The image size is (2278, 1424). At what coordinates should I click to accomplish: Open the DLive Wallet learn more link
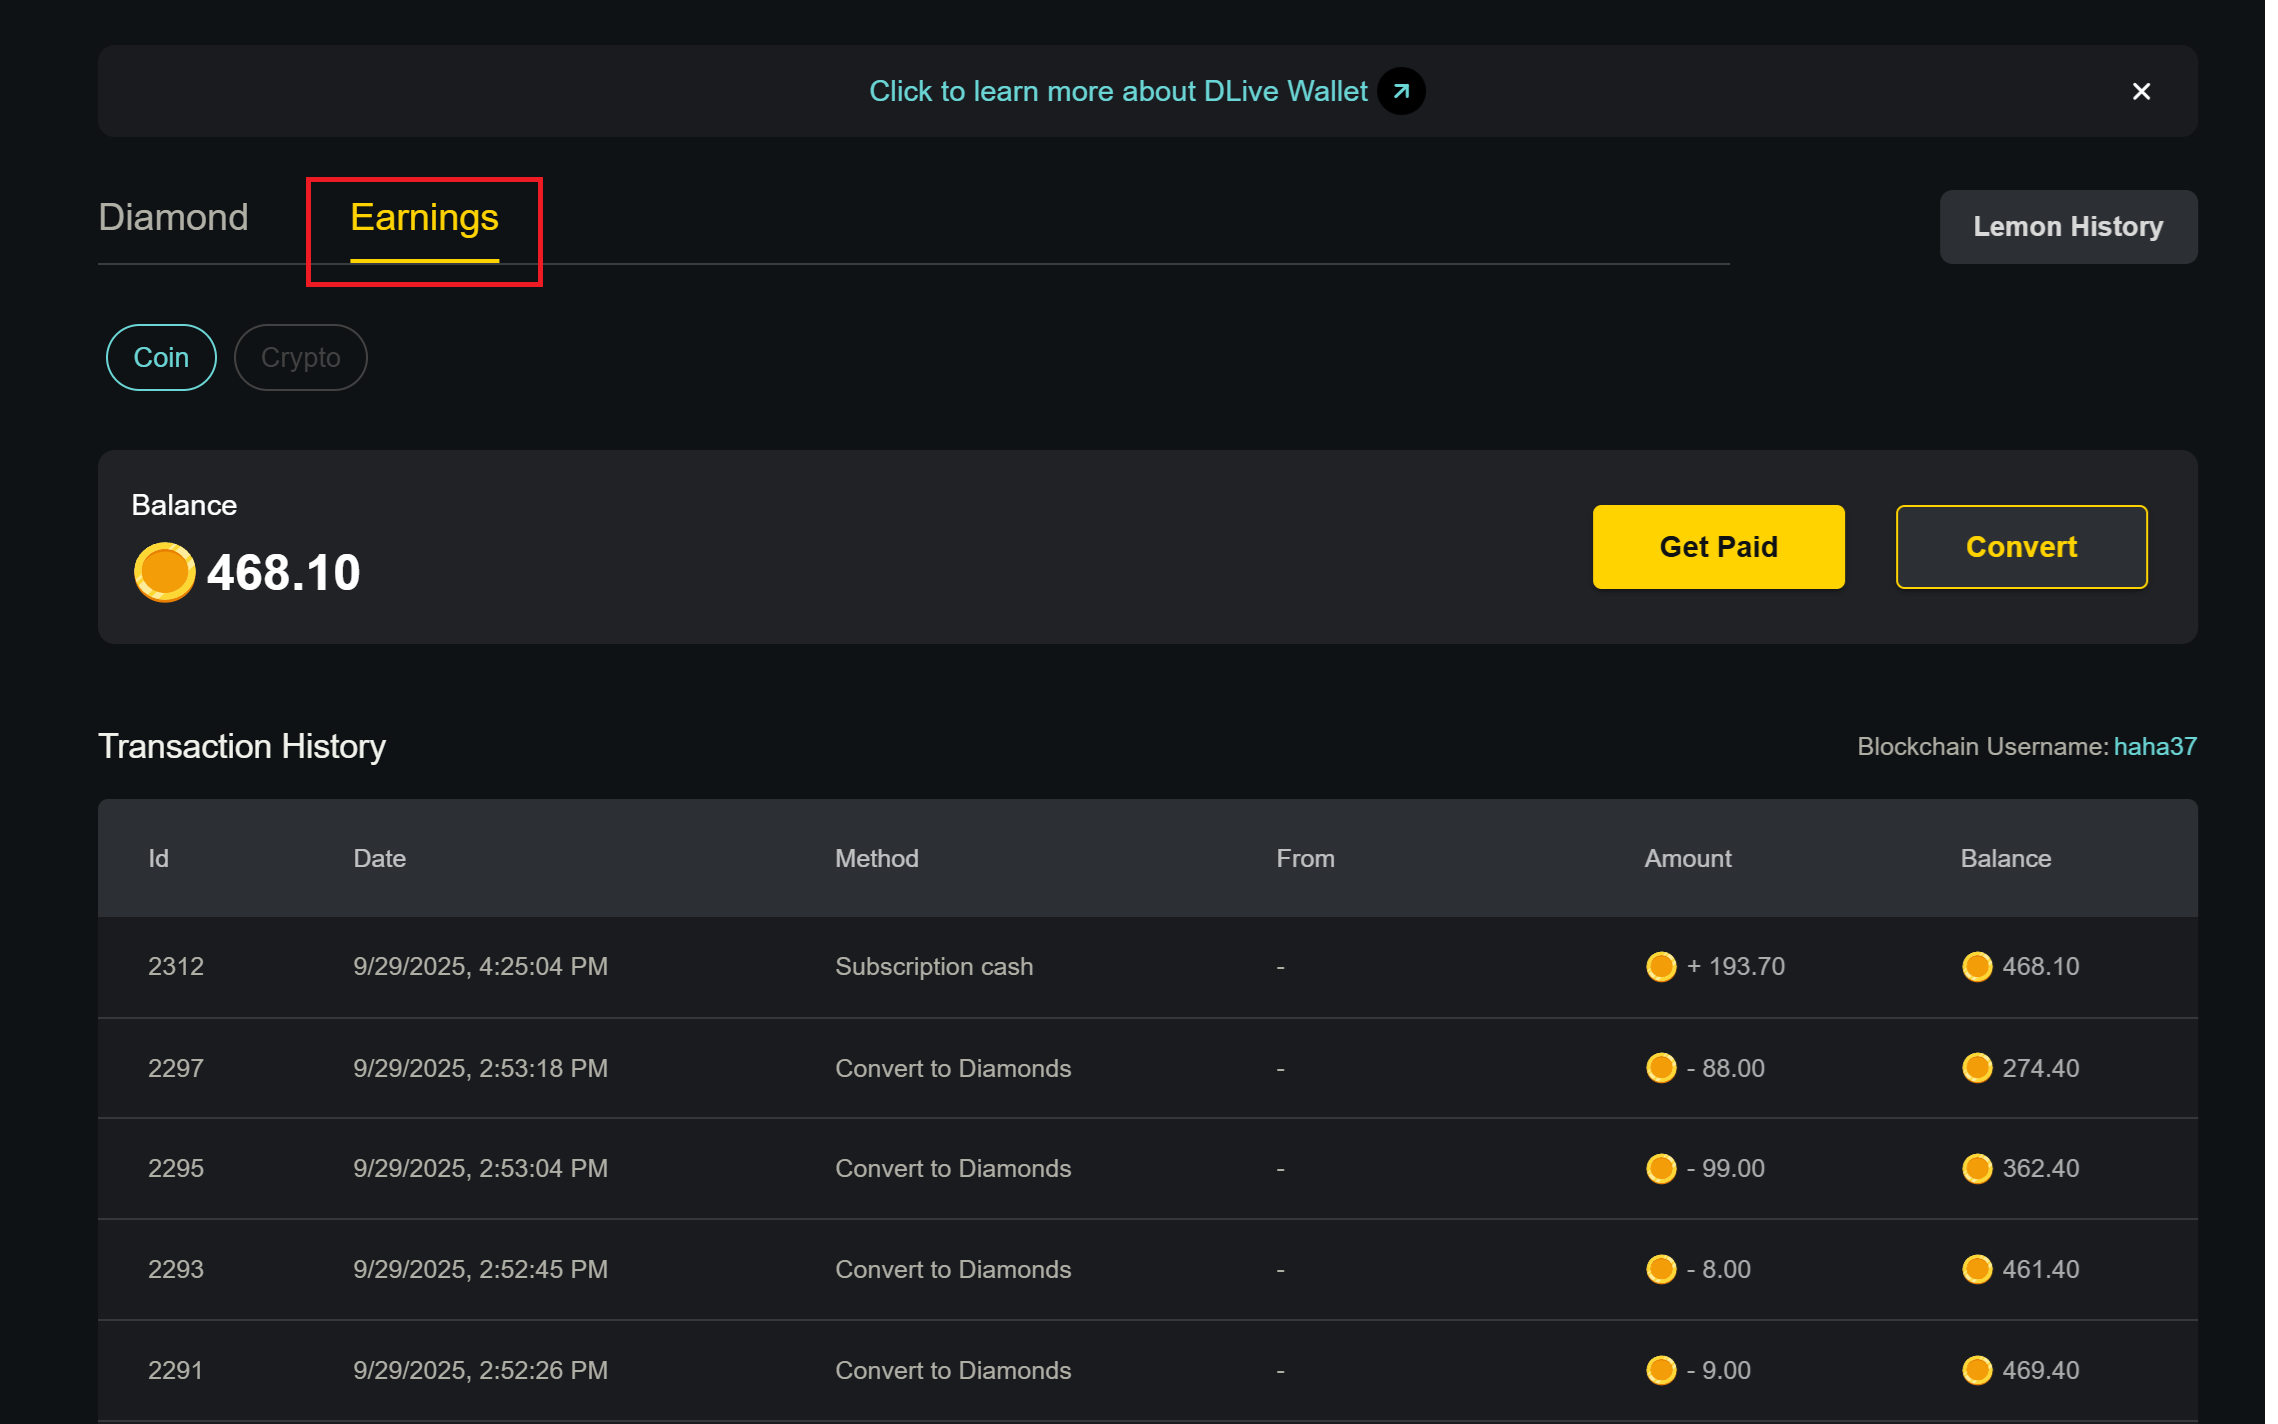[x=1117, y=91]
